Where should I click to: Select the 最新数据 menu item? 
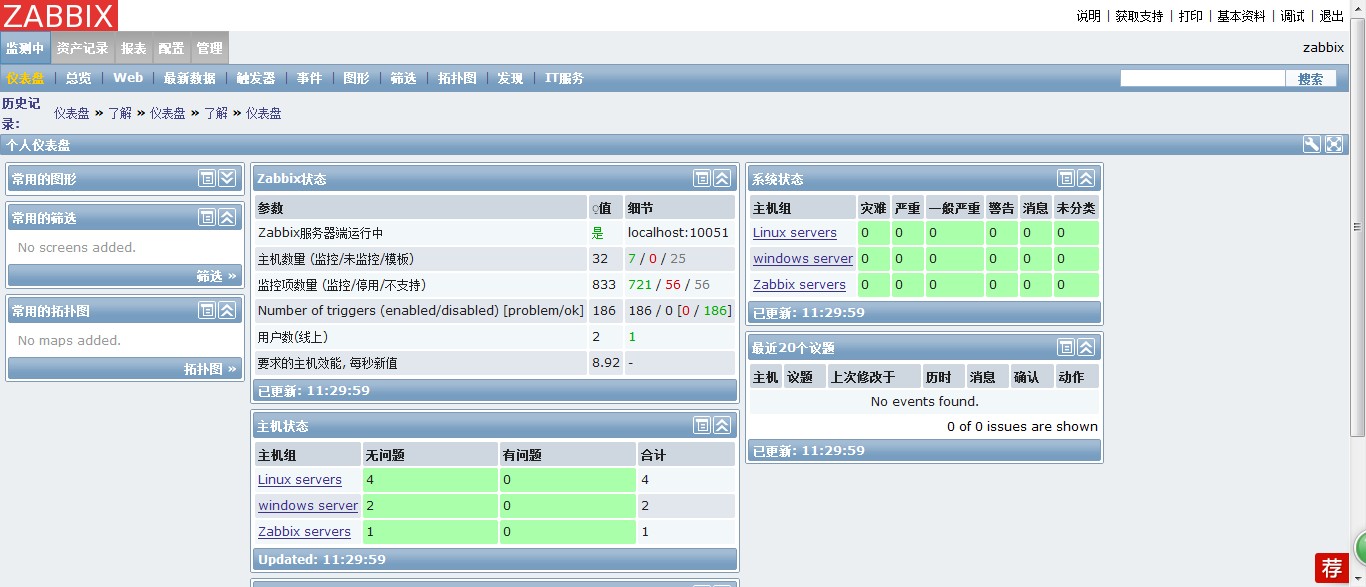(189, 77)
